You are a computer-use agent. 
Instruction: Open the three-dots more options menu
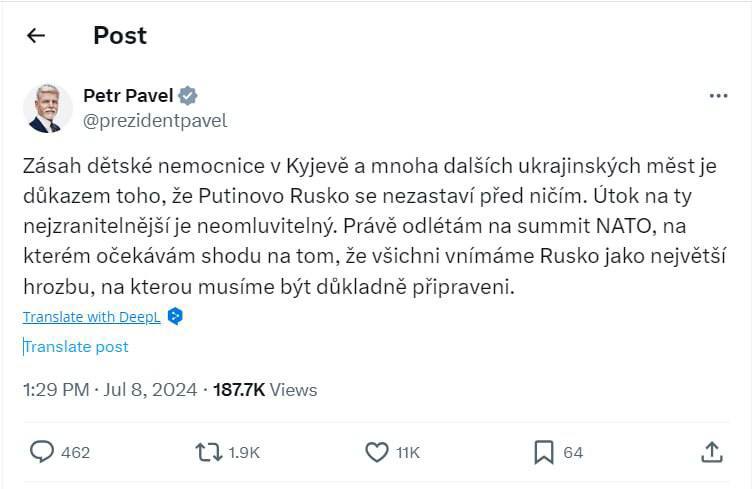tap(718, 96)
